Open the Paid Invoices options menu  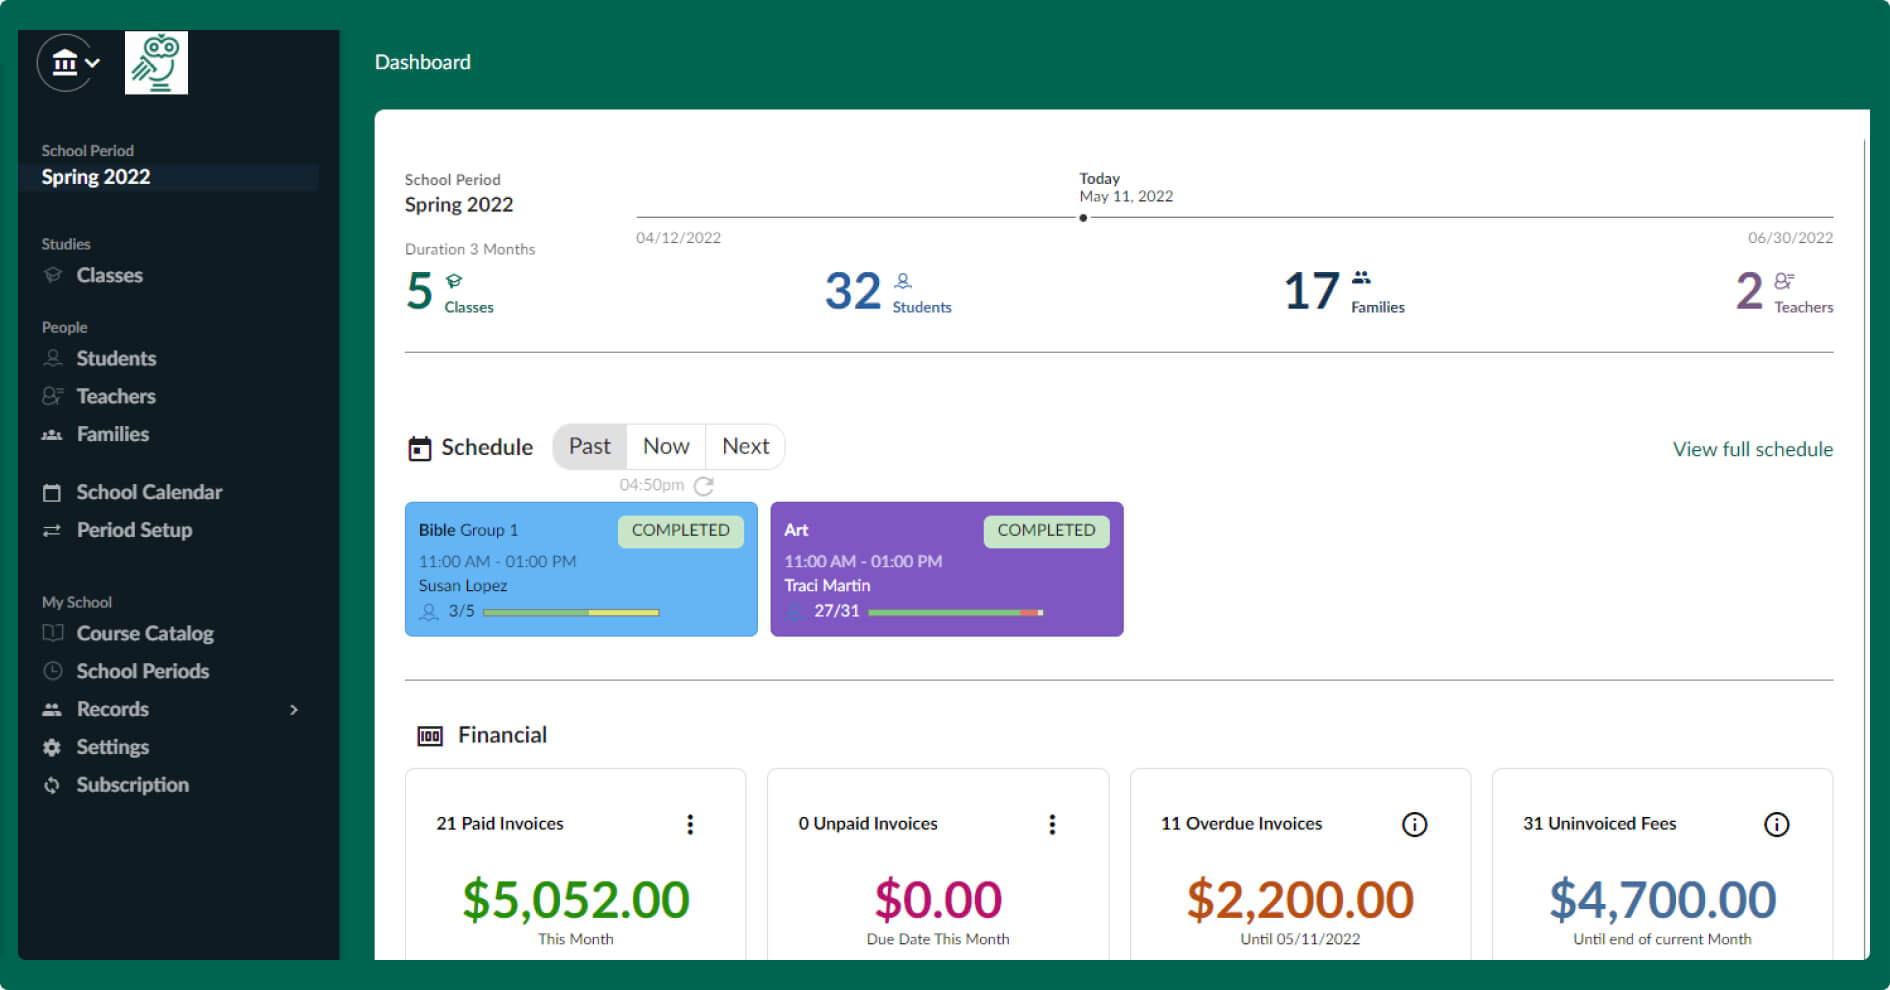coord(690,824)
